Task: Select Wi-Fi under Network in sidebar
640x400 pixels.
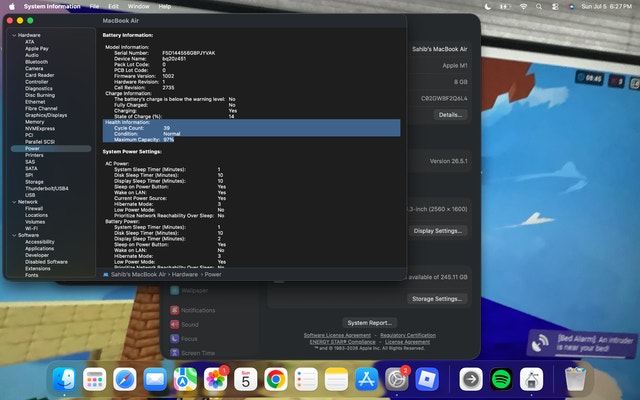Action: pos(31,229)
